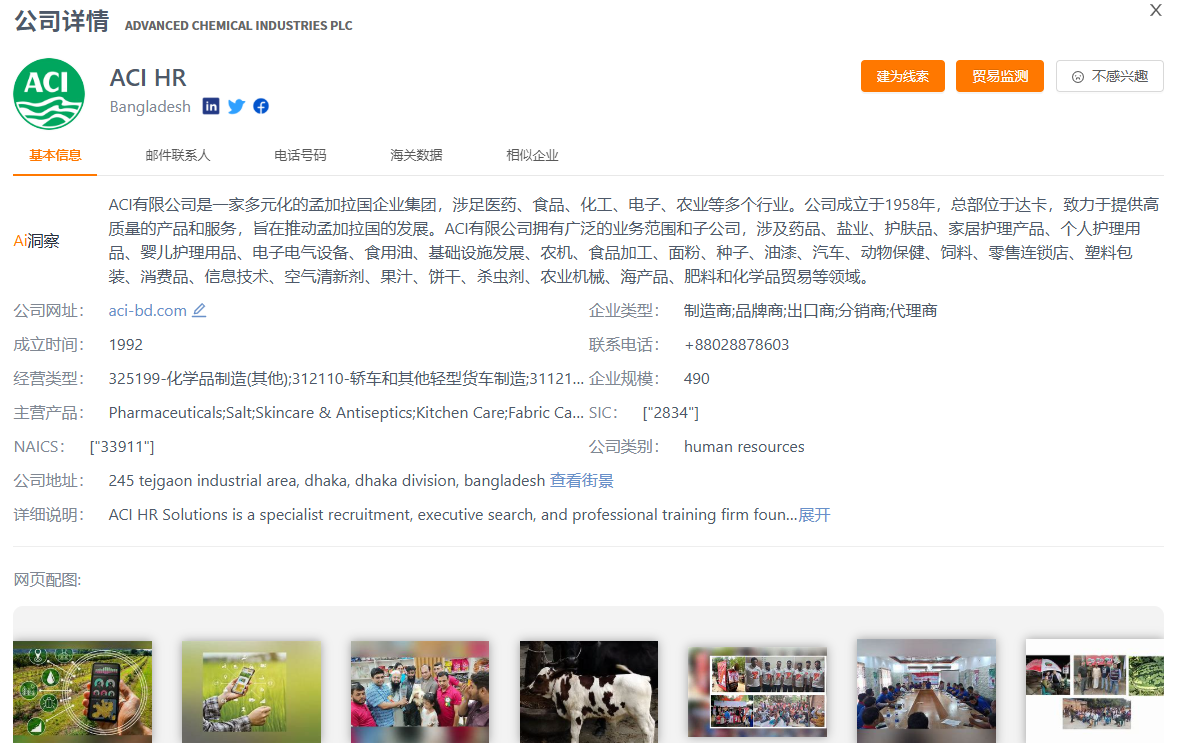Click the 贸易监测 button
Screen dimensions: 1184x743
[1000, 76]
